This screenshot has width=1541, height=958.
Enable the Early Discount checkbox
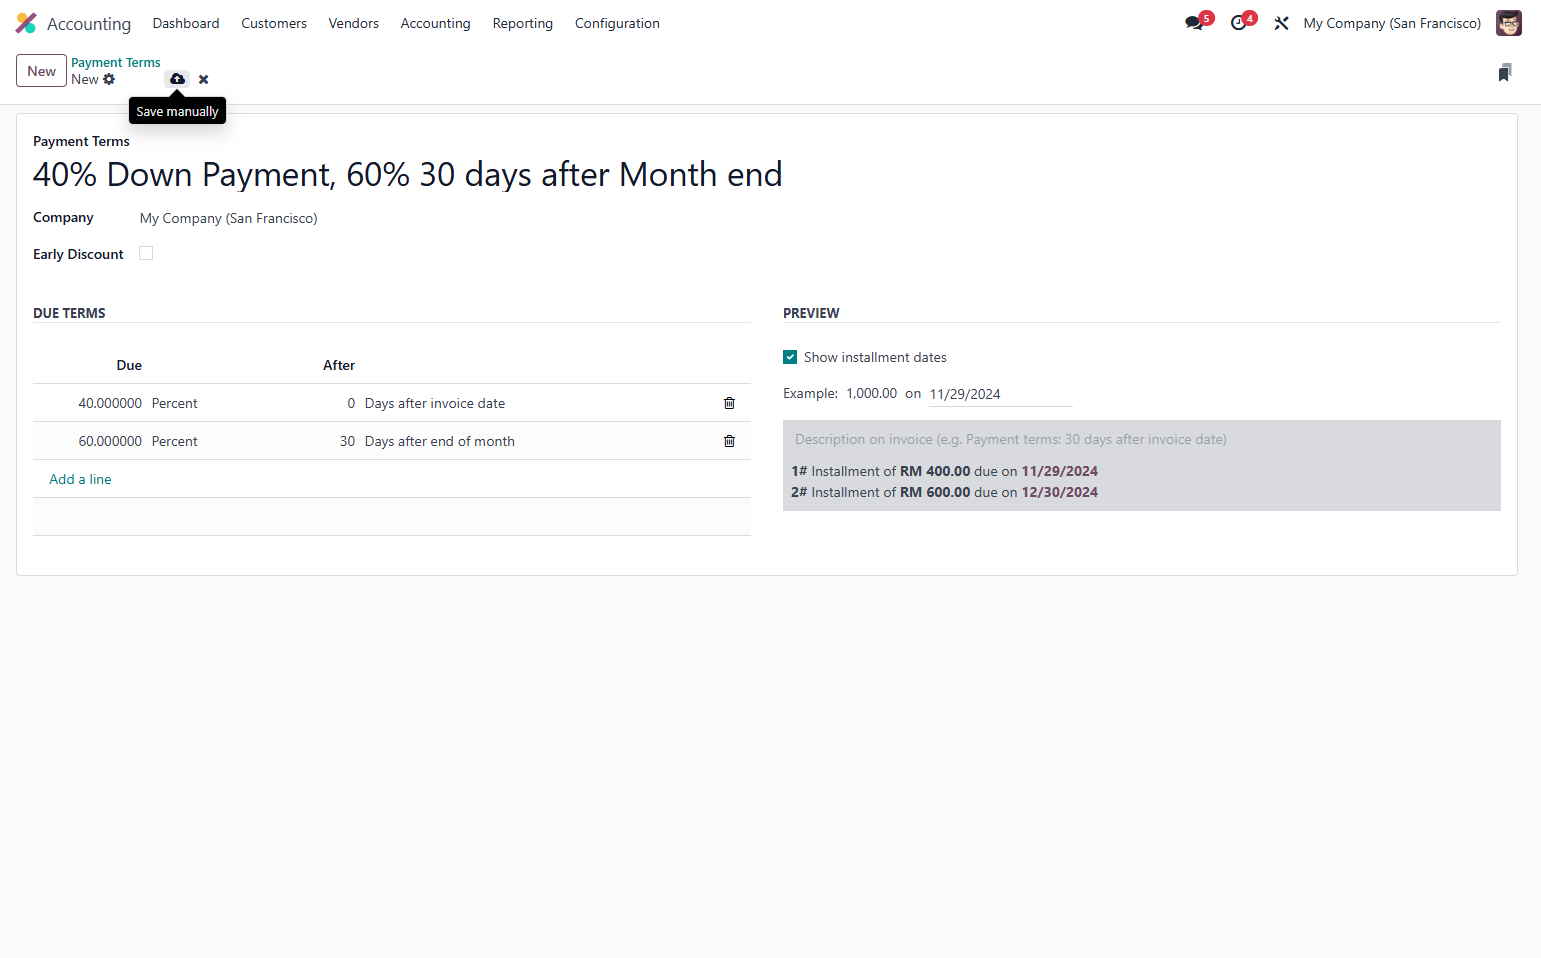[x=146, y=253]
